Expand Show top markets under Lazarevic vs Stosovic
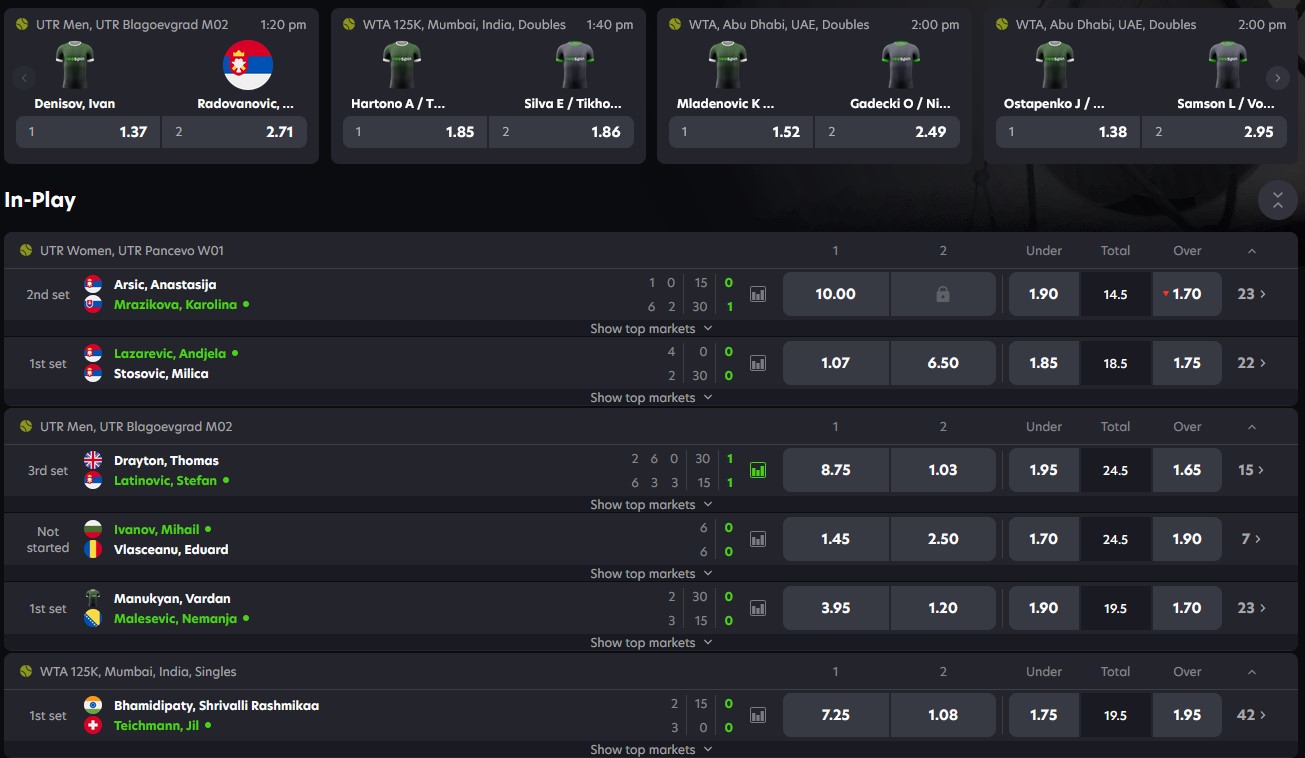The height and width of the screenshot is (758, 1305). click(651, 397)
